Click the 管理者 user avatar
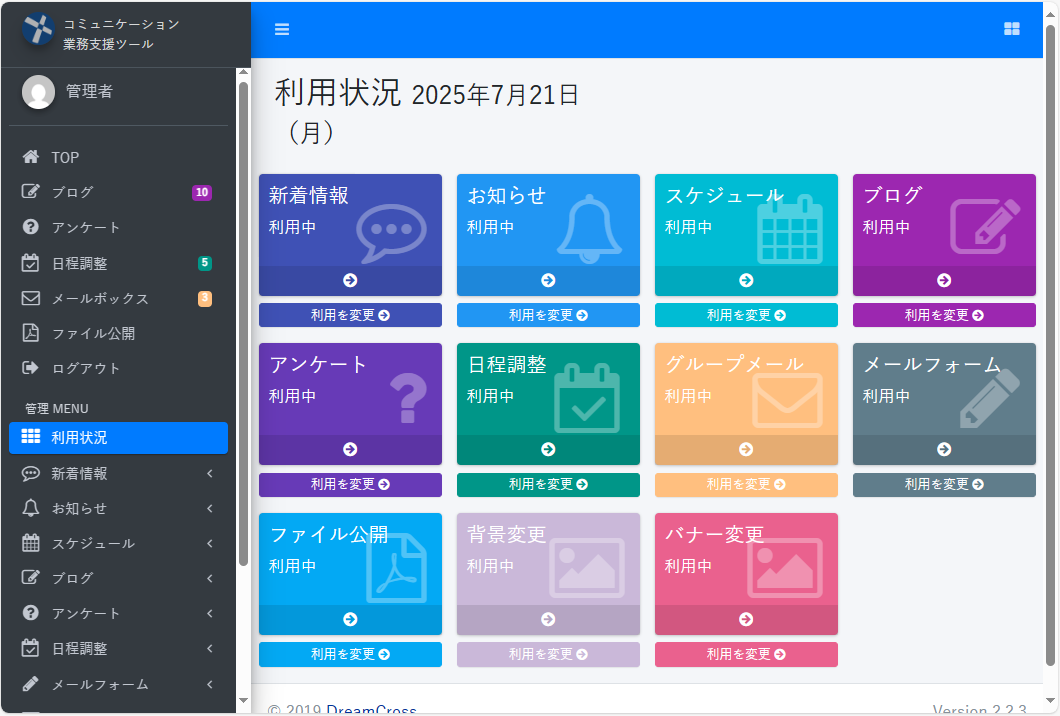This screenshot has height=716, width=1060. coord(39,92)
